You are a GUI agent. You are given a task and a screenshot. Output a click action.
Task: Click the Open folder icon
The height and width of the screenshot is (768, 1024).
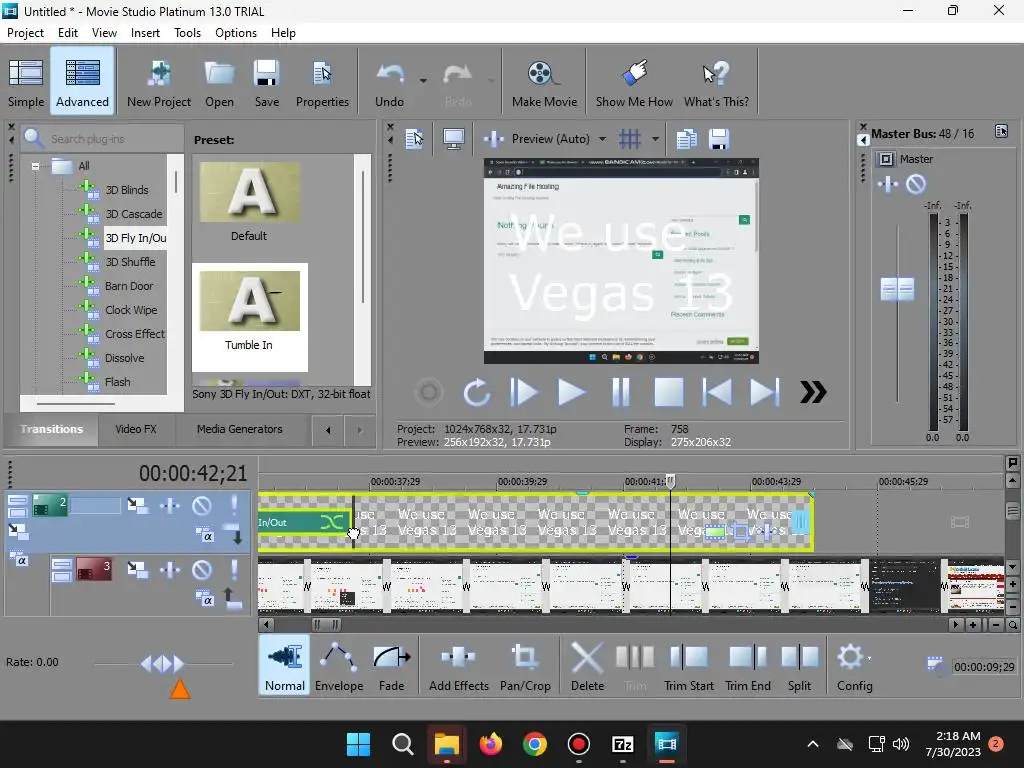pyautogui.click(x=219, y=82)
